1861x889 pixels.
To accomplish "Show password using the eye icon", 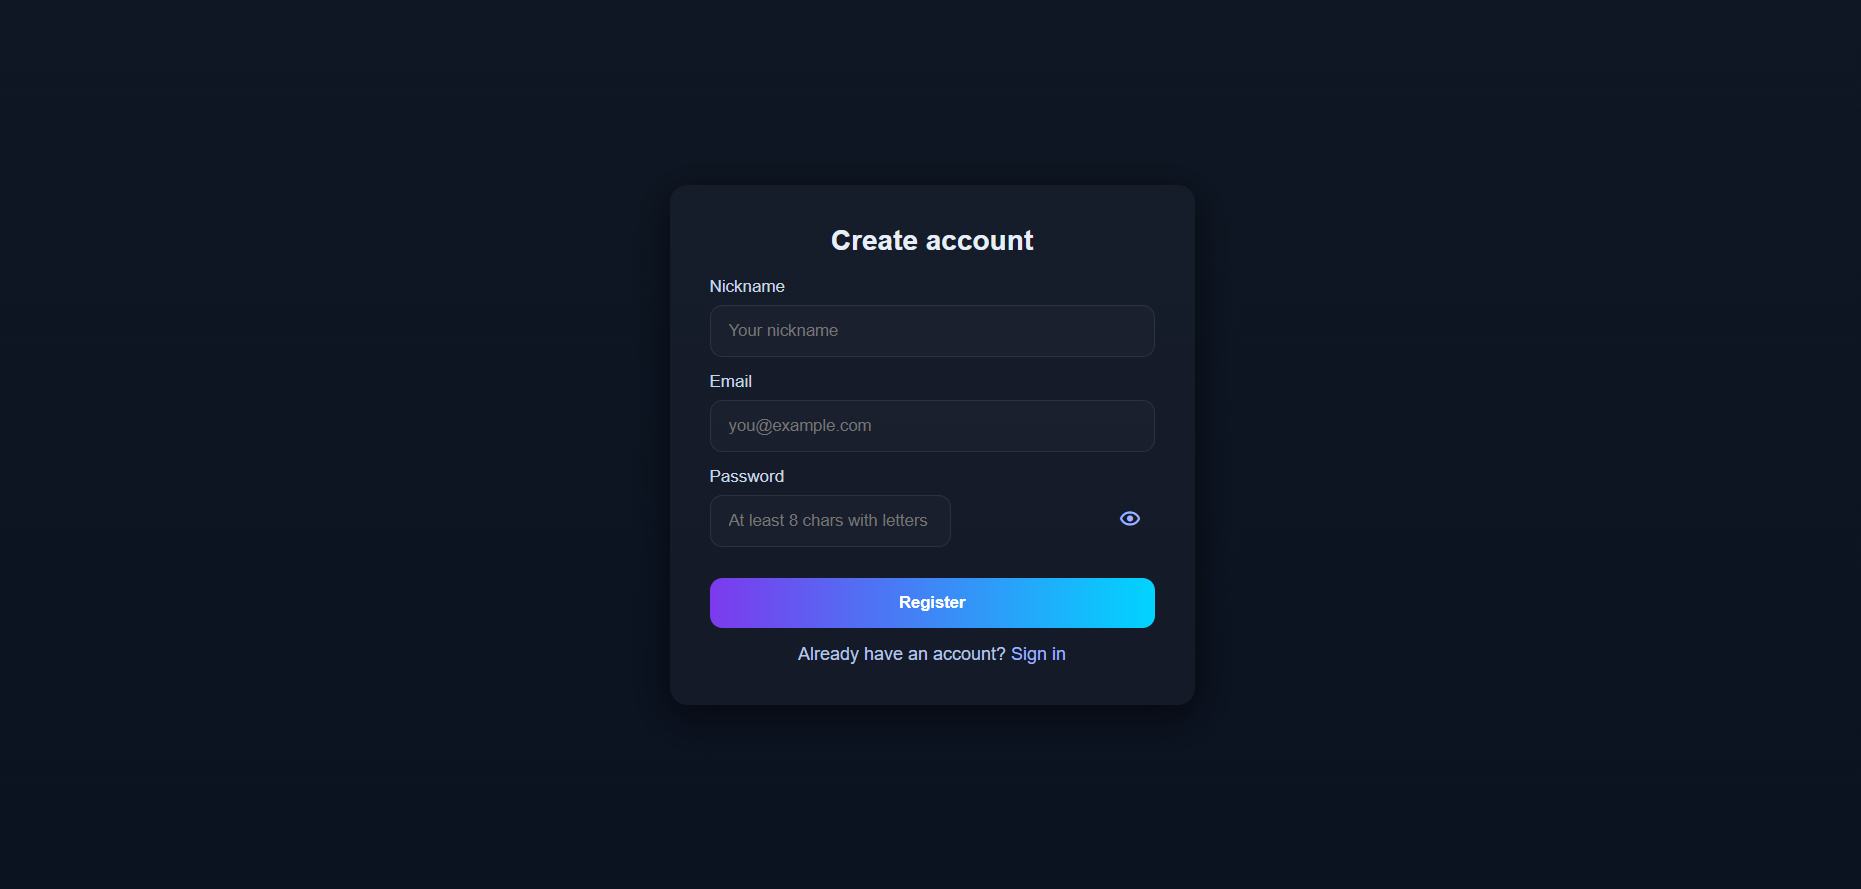I will [x=1130, y=519].
